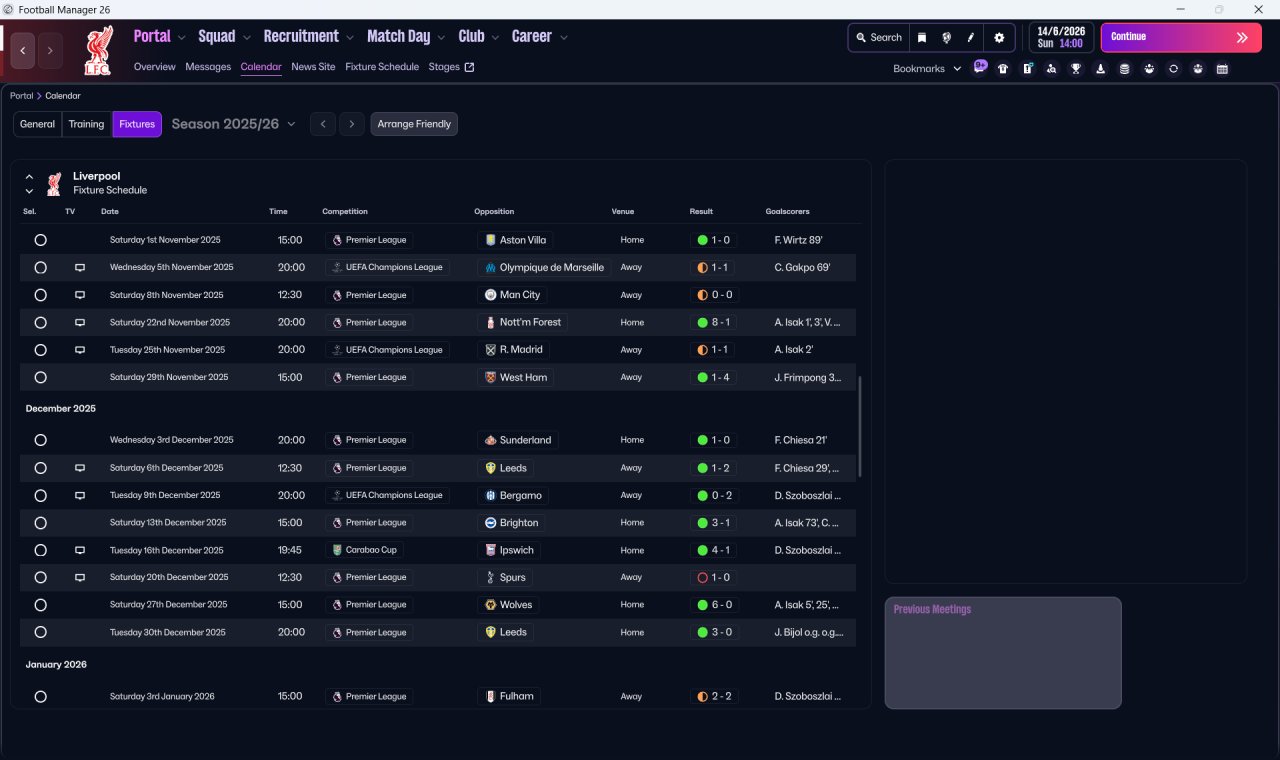
Task: Expand the Bookmarks dropdown
Action: point(927,69)
